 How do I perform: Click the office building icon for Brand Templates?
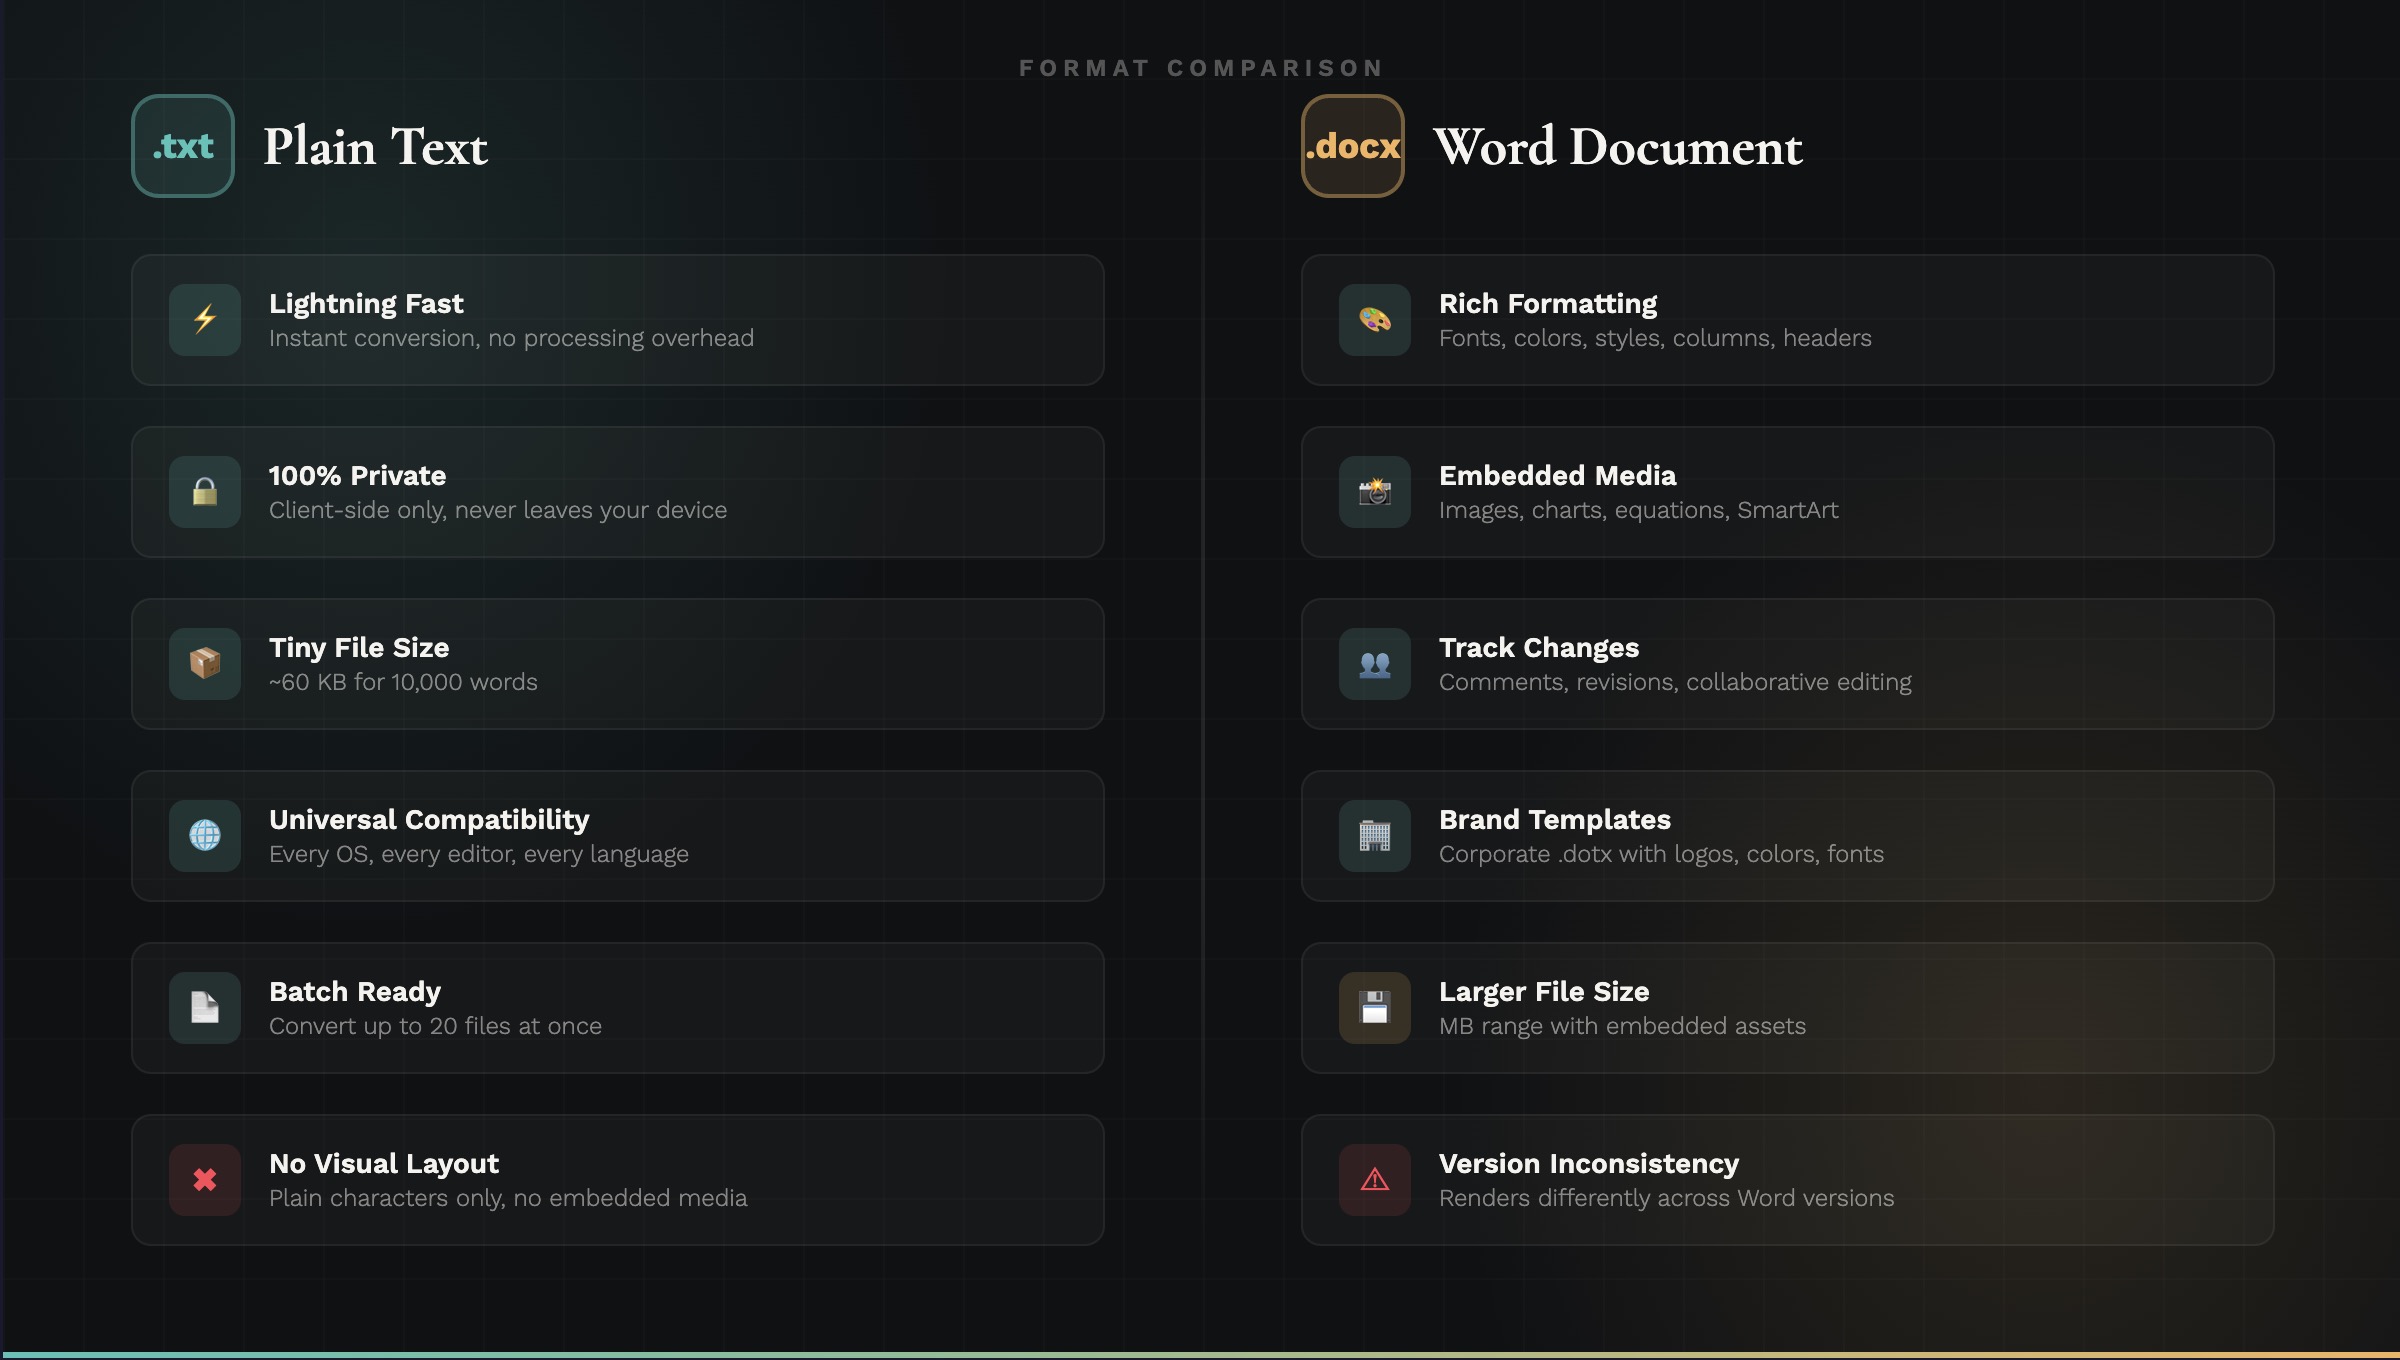(x=1375, y=836)
